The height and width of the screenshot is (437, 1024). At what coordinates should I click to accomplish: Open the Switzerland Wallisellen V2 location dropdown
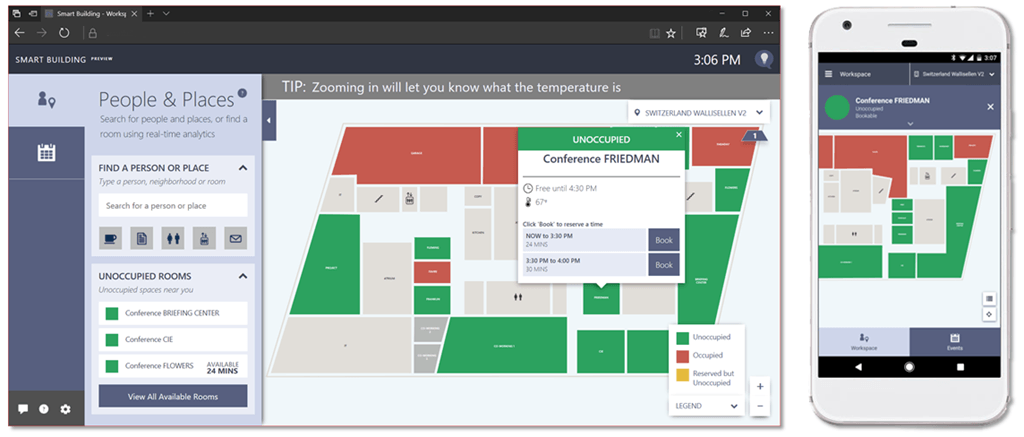pos(698,113)
